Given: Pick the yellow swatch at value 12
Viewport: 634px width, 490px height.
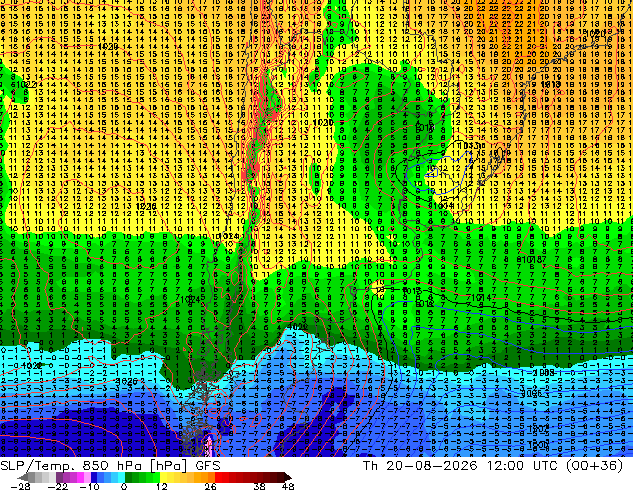Looking at the screenshot, I should 163,477.
